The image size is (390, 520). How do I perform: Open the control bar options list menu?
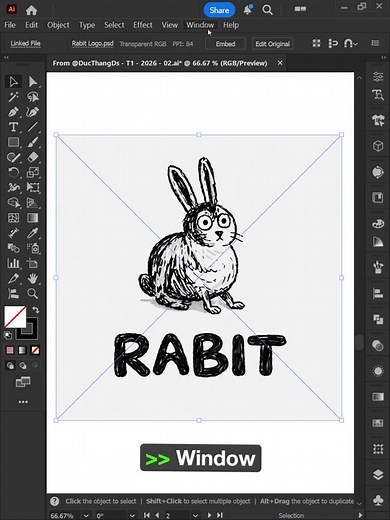(x=375, y=43)
